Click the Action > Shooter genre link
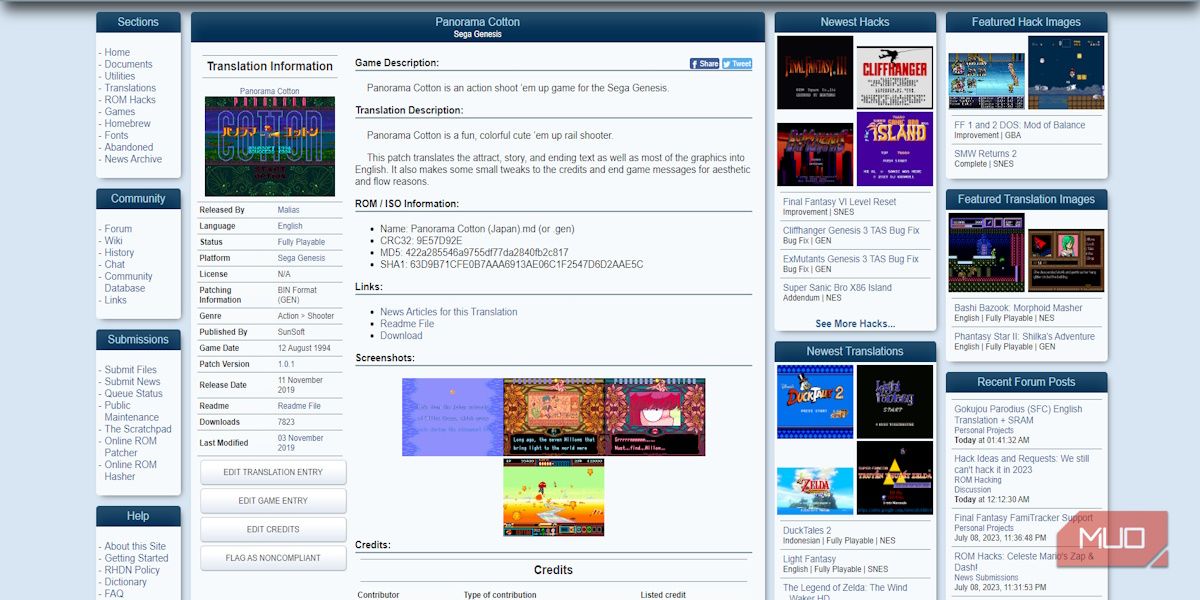Screen dimensions: 1200x600 tap(306, 316)
